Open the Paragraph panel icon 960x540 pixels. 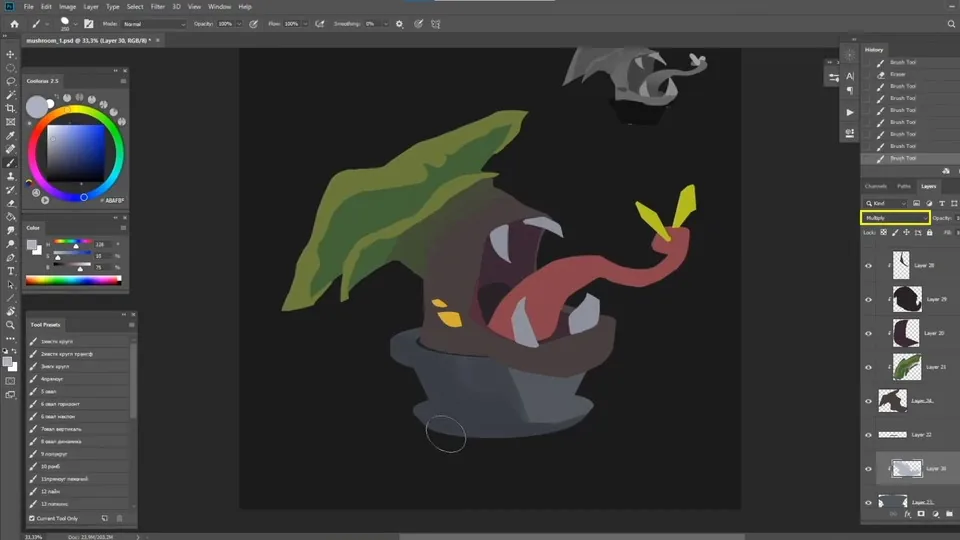(x=850, y=91)
